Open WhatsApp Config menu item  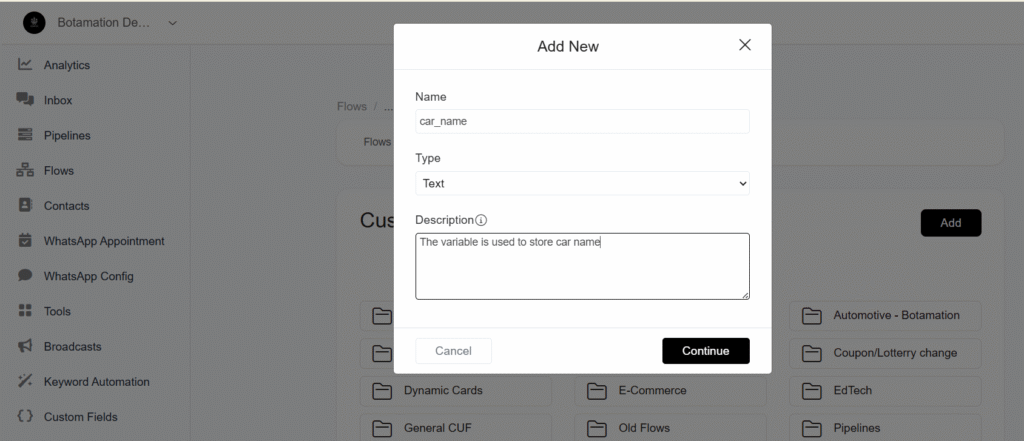pos(88,276)
